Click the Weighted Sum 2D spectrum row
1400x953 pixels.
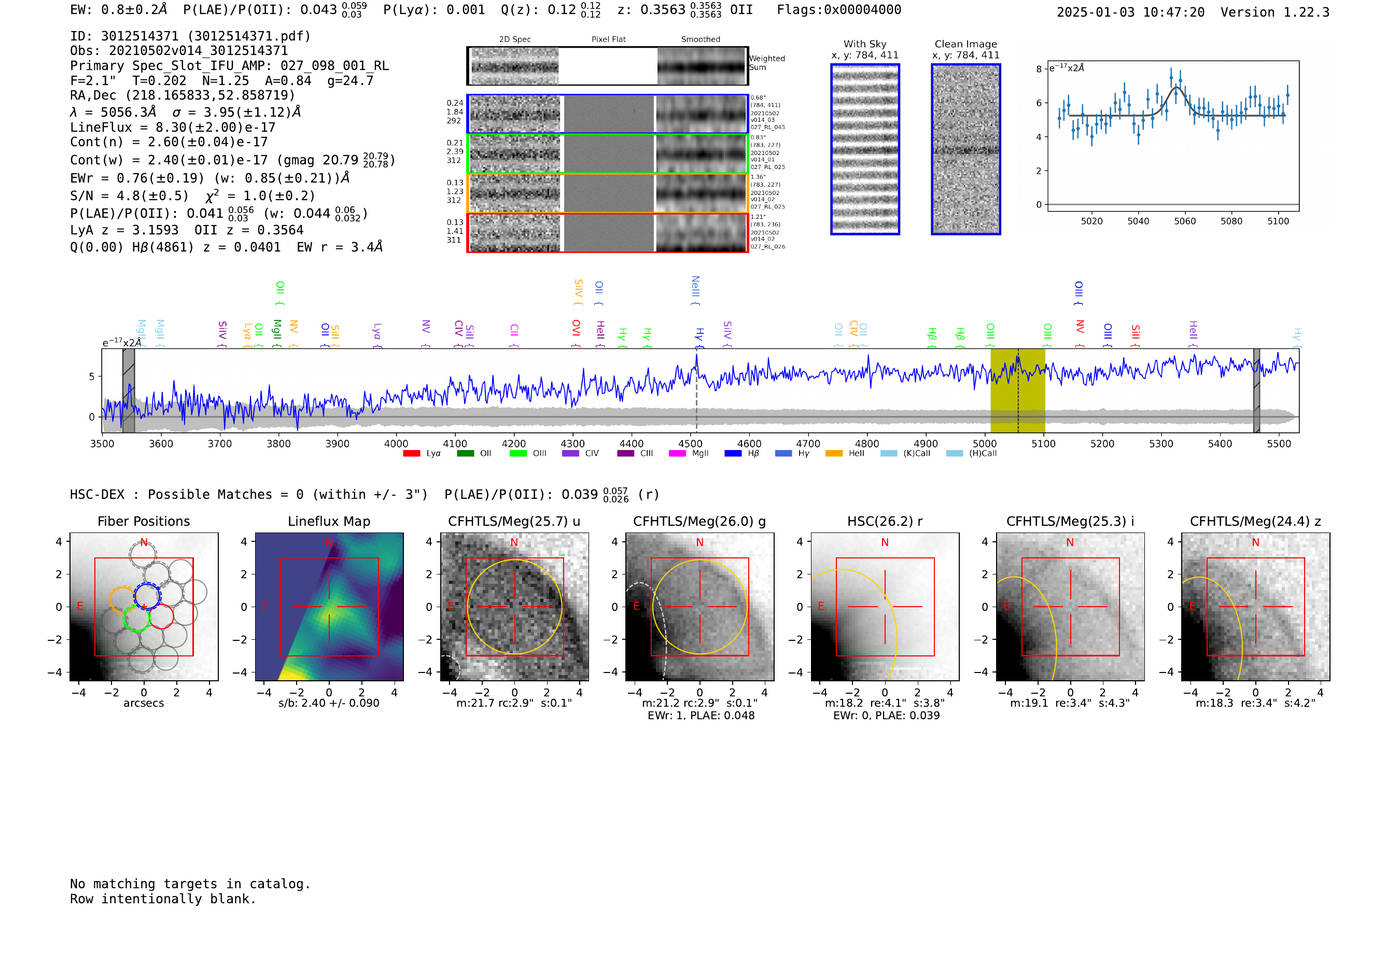click(x=608, y=66)
